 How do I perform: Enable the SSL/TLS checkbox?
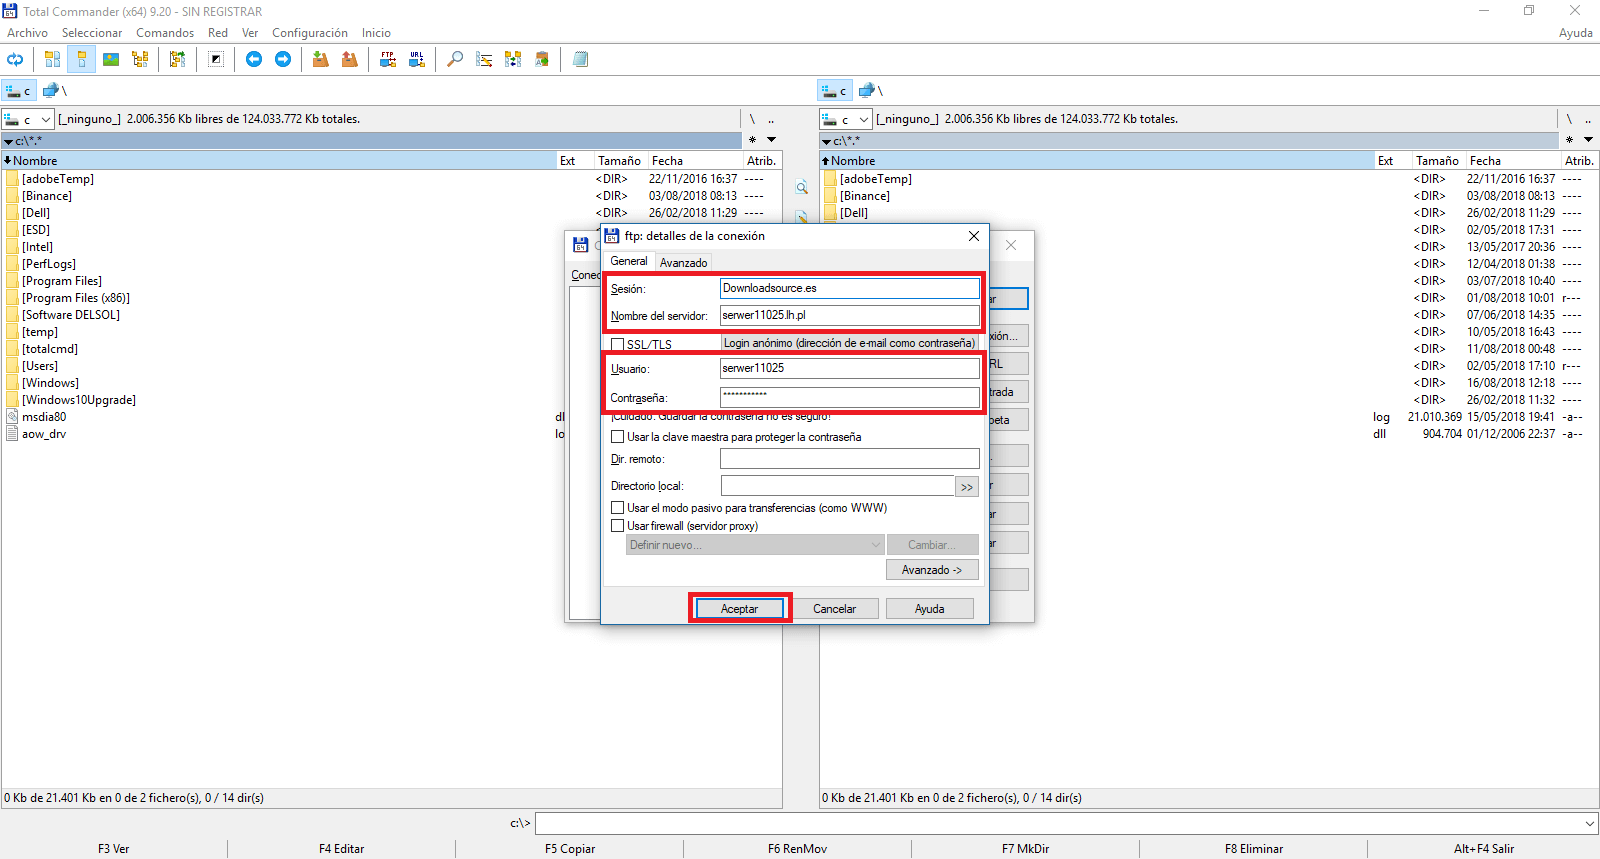click(617, 344)
